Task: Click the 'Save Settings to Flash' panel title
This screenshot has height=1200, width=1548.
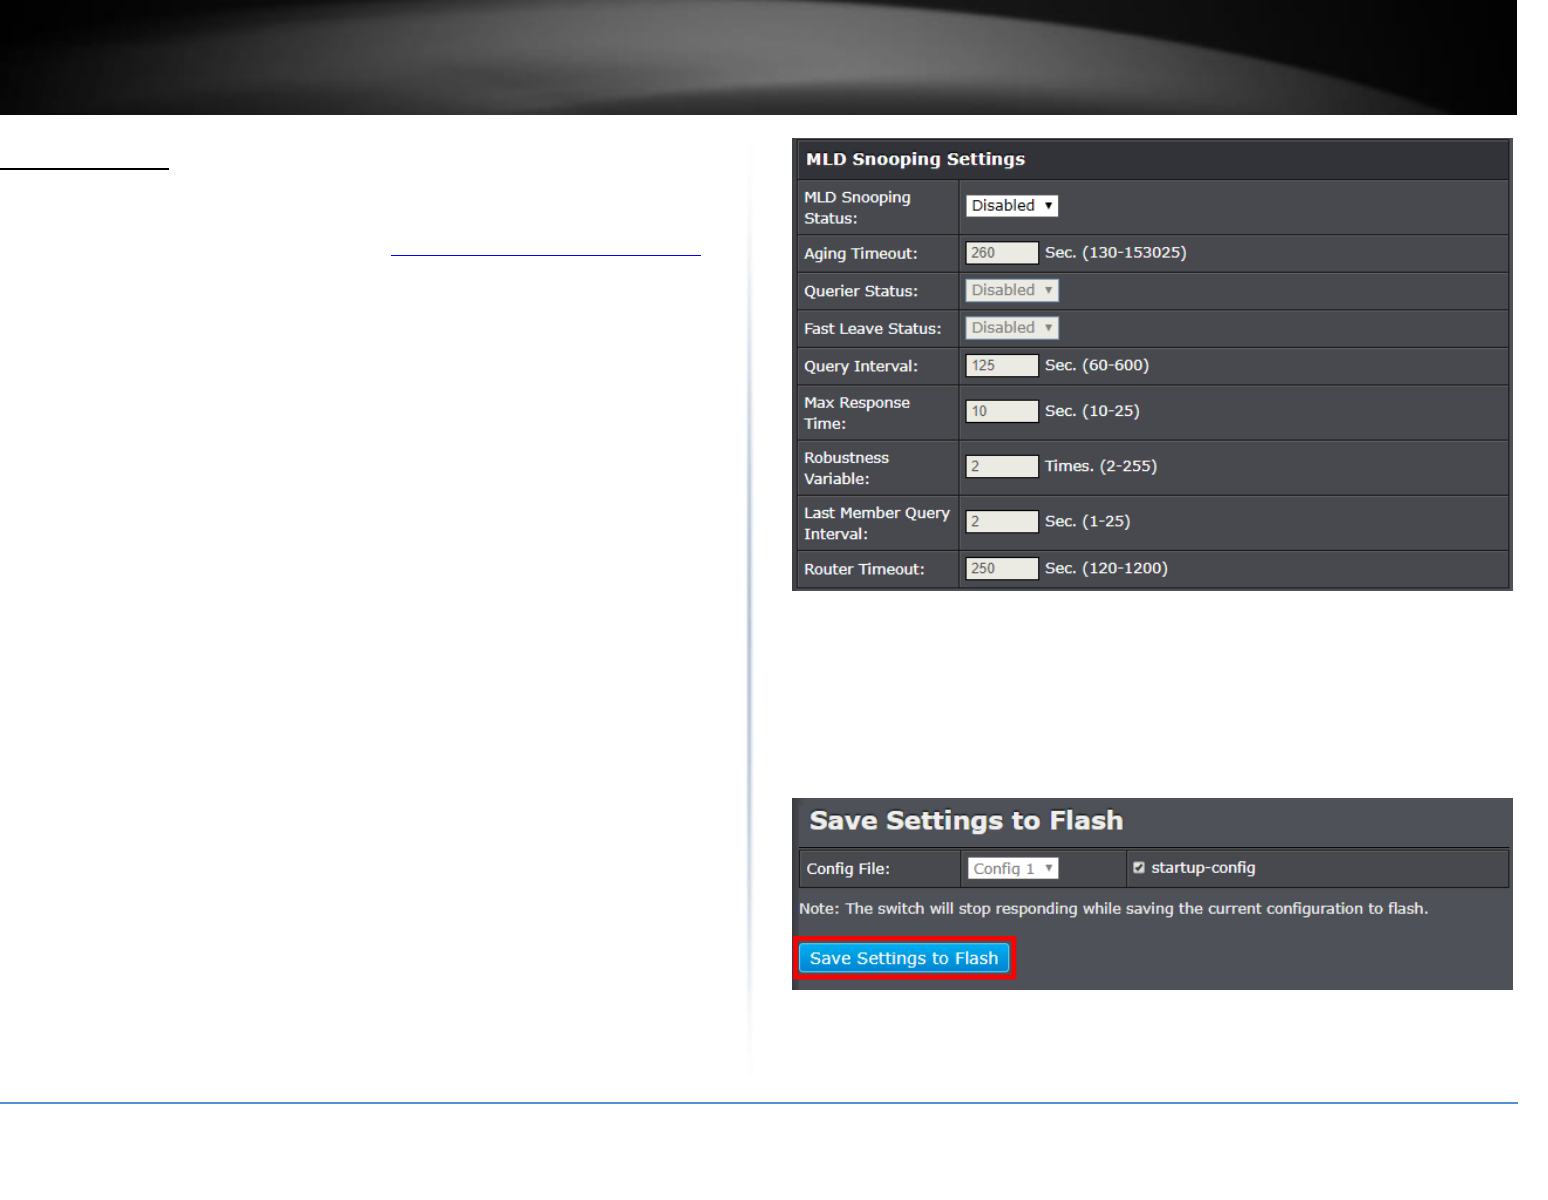Action: (966, 820)
